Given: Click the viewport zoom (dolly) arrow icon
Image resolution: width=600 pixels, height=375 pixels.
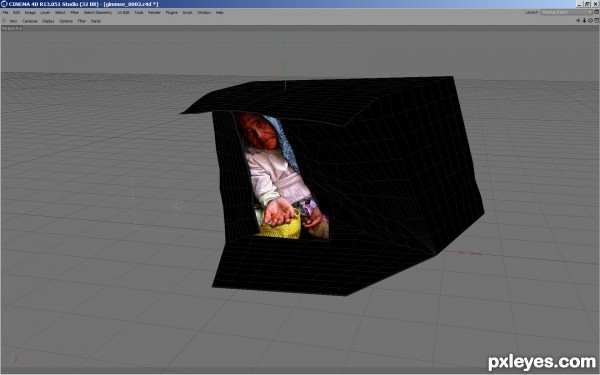Looking at the screenshot, I should [584, 21].
